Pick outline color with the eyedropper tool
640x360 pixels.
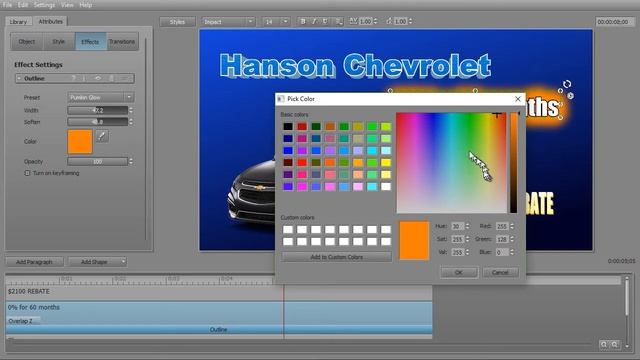click(102, 136)
